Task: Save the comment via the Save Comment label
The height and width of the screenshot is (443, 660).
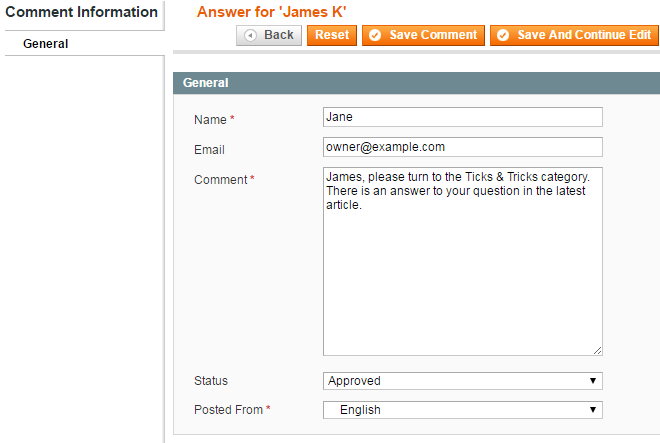Action: point(433,35)
